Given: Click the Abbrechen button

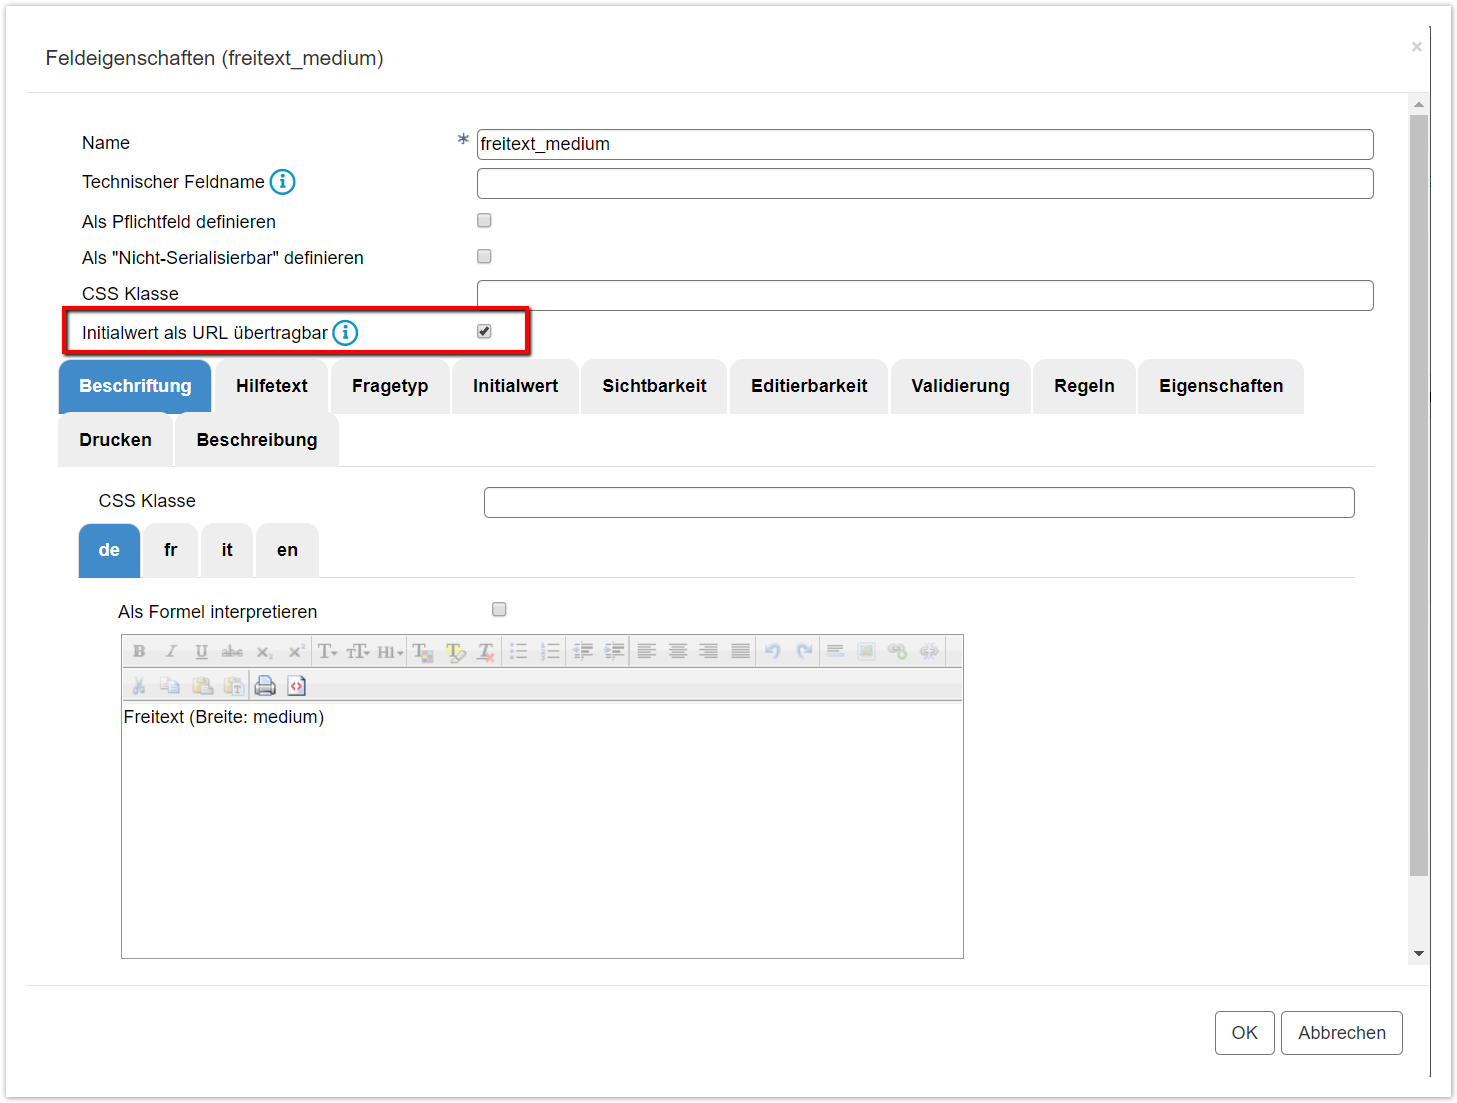Looking at the screenshot, I should coord(1341,1033).
